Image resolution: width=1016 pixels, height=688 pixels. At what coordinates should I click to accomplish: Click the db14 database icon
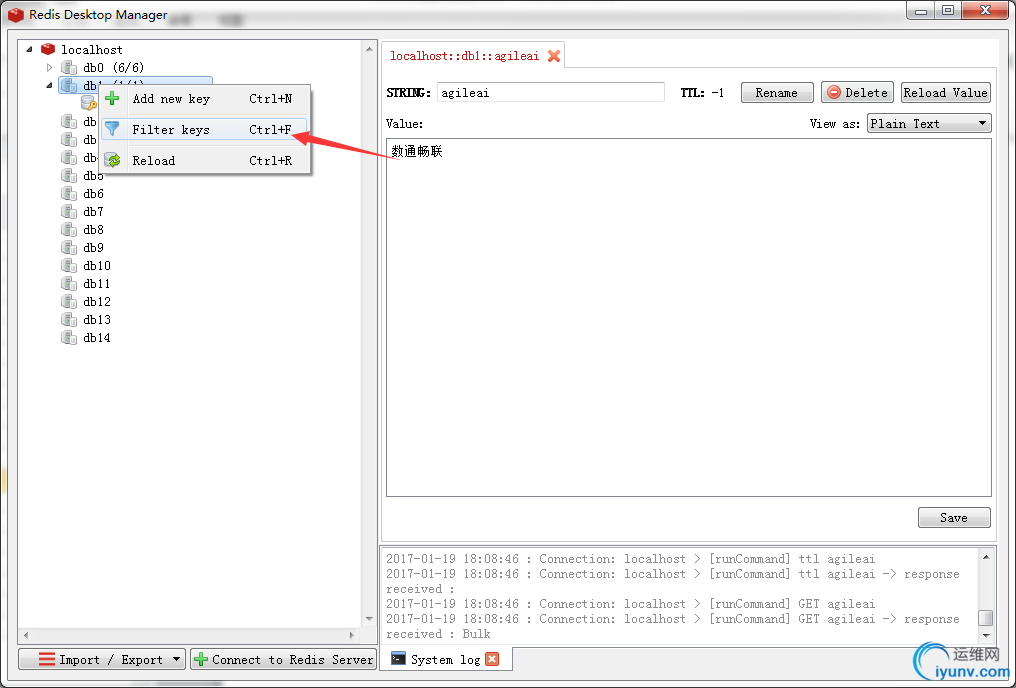[69, 338]
